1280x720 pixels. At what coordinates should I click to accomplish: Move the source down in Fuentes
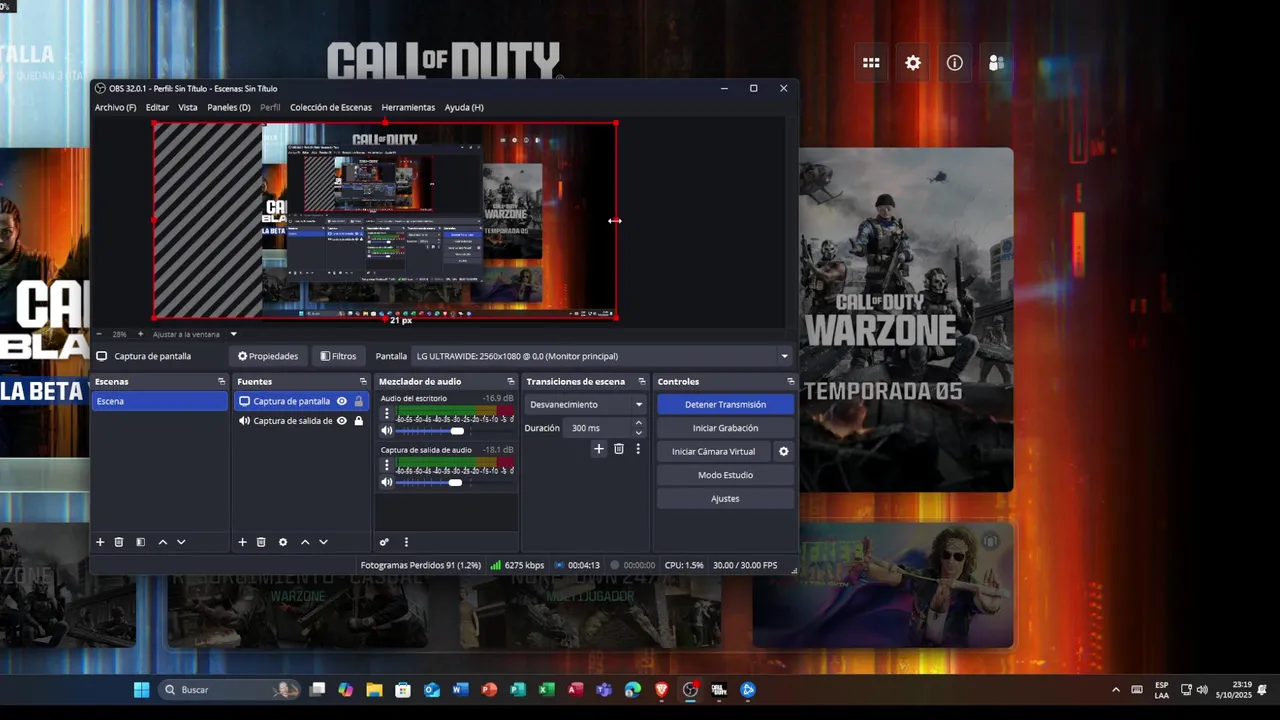[x=323, y=542]
